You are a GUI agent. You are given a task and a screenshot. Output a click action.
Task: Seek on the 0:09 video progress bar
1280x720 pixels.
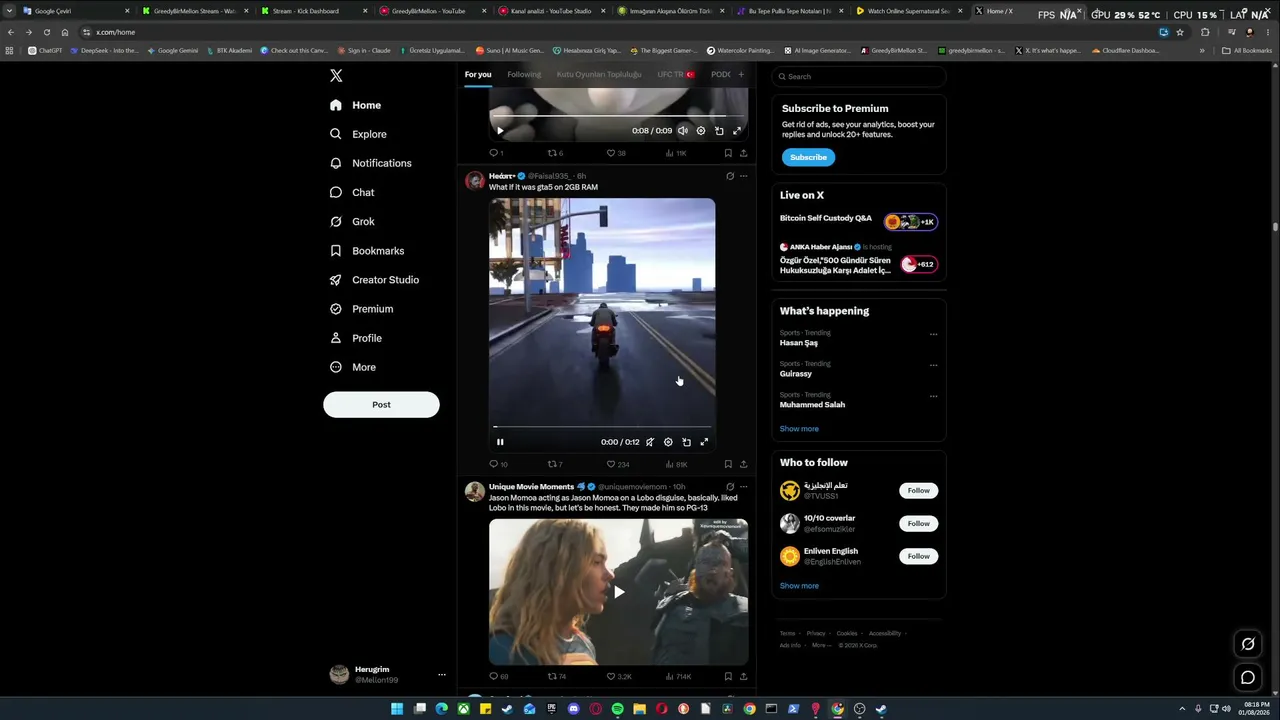pyautogui.click(x=618, y=116)
